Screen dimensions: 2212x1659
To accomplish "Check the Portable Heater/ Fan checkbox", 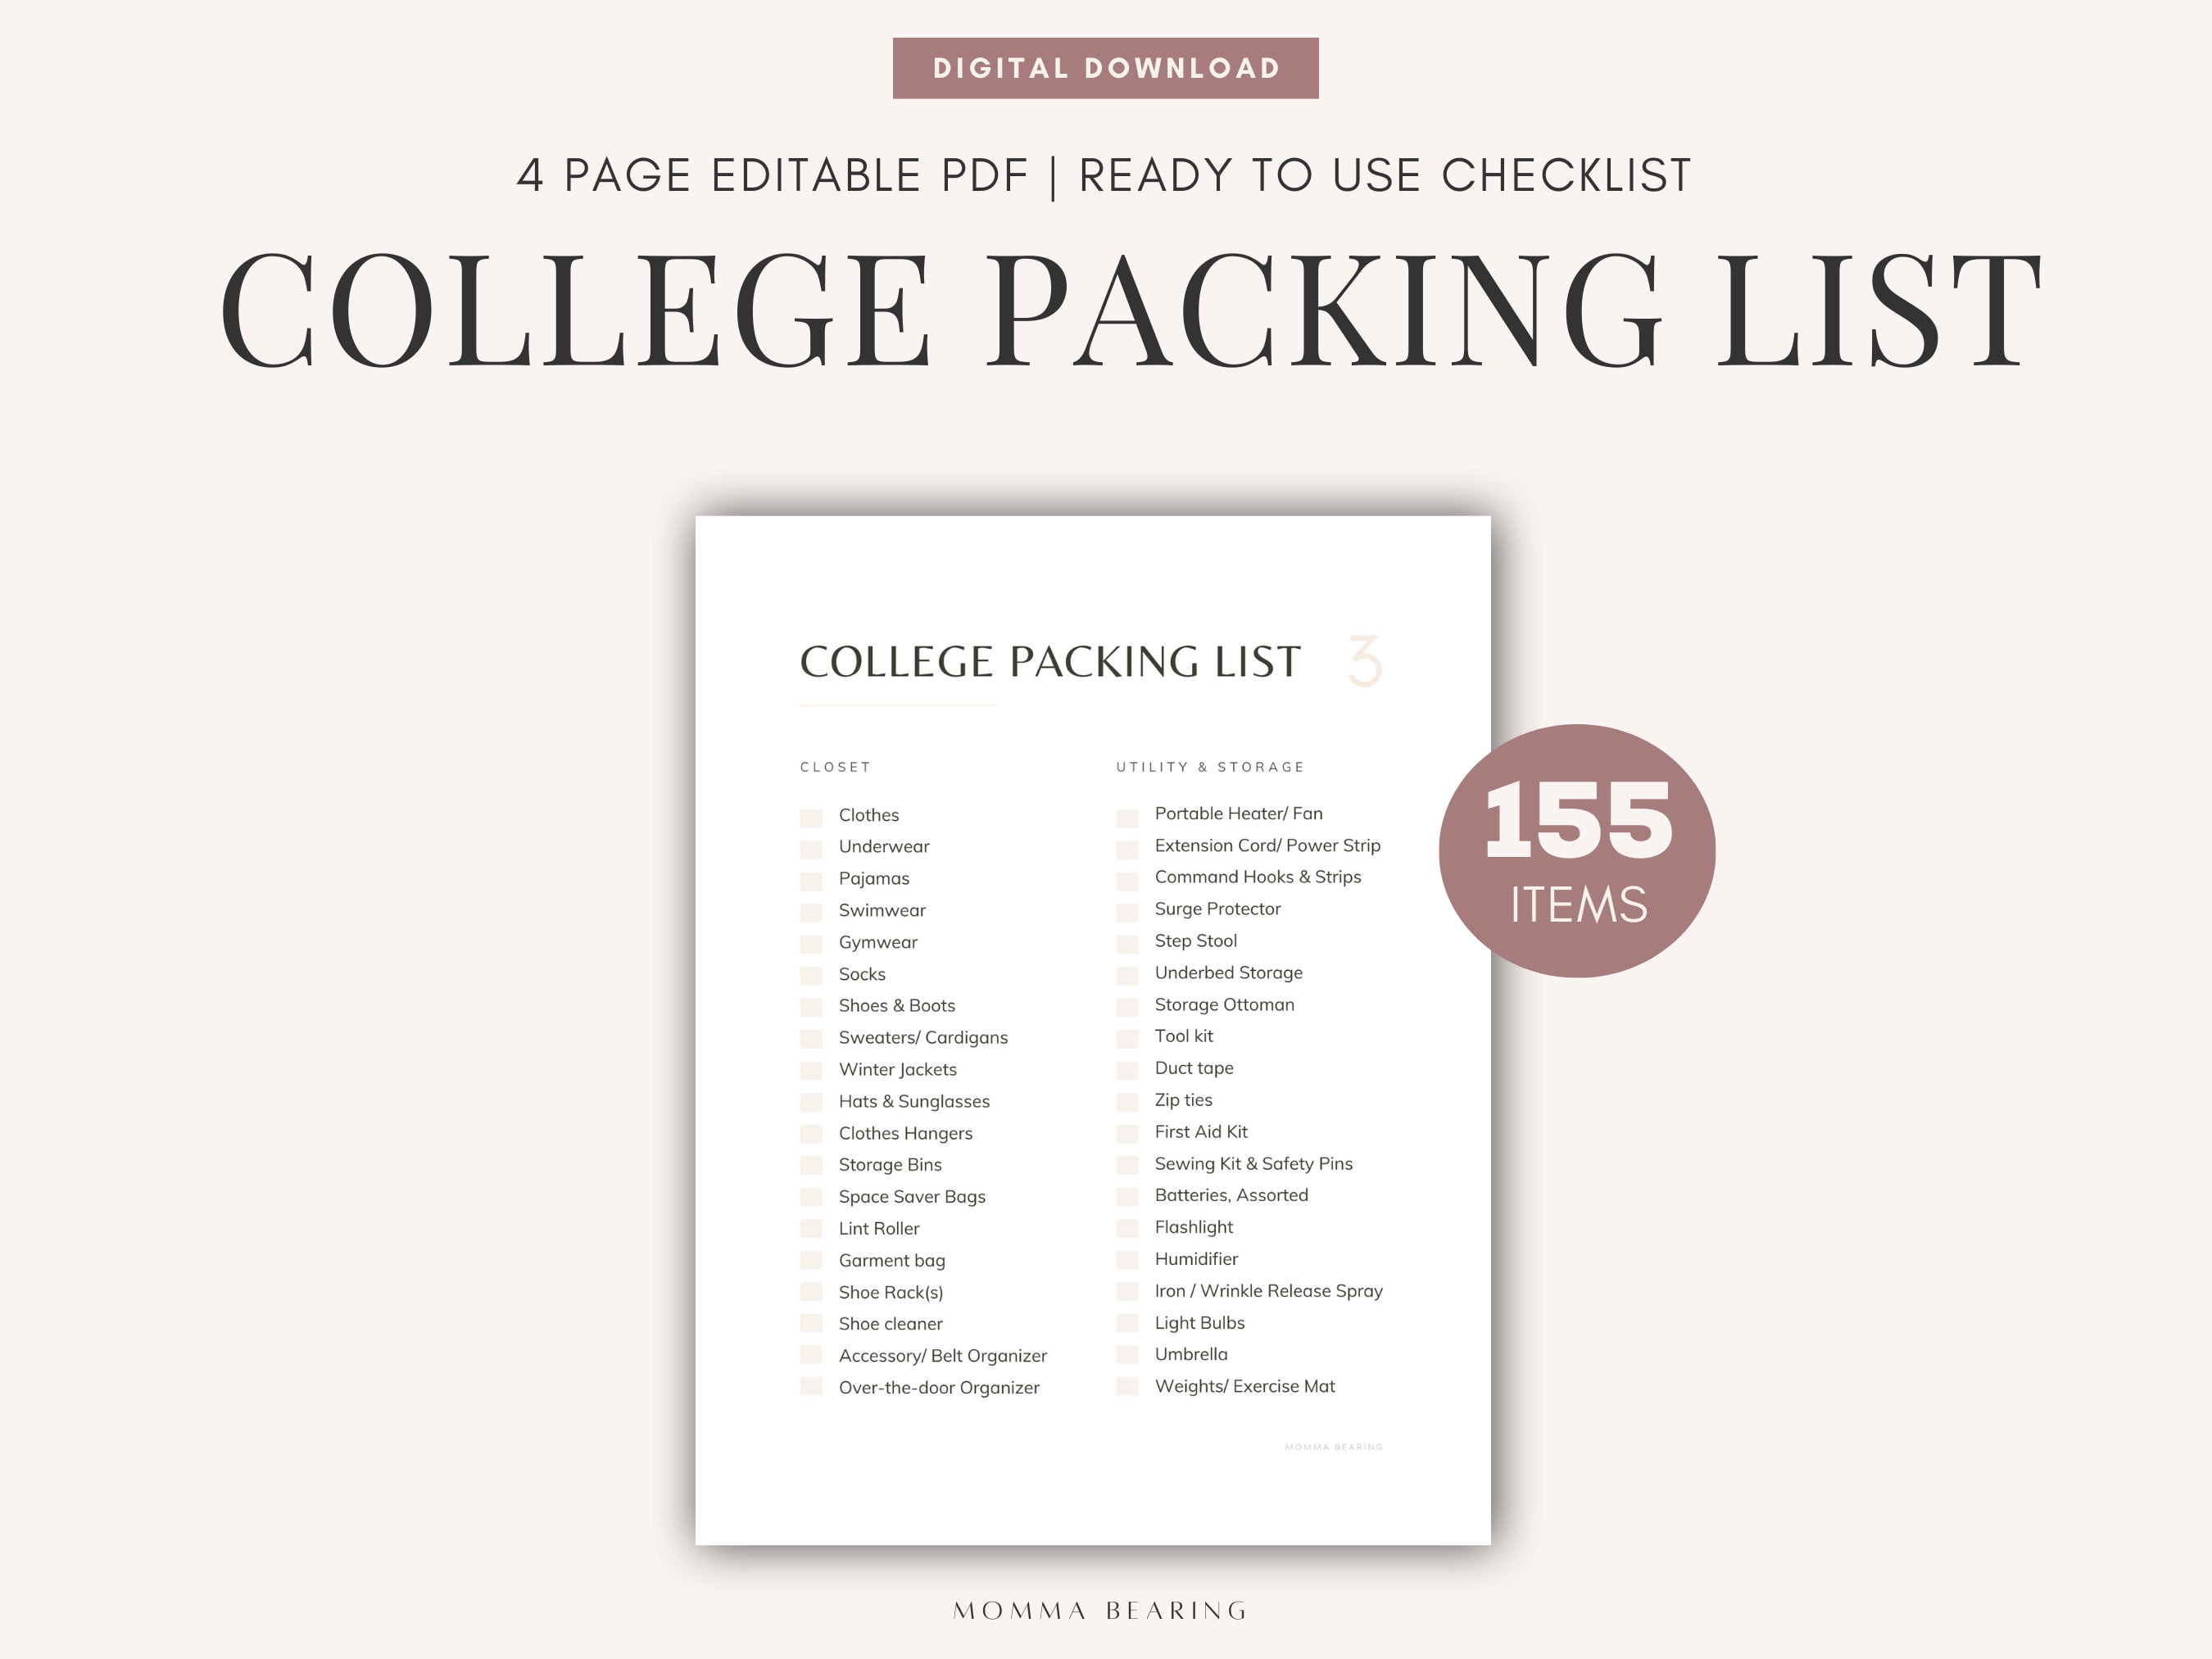I will click(x=1127, y=818).
